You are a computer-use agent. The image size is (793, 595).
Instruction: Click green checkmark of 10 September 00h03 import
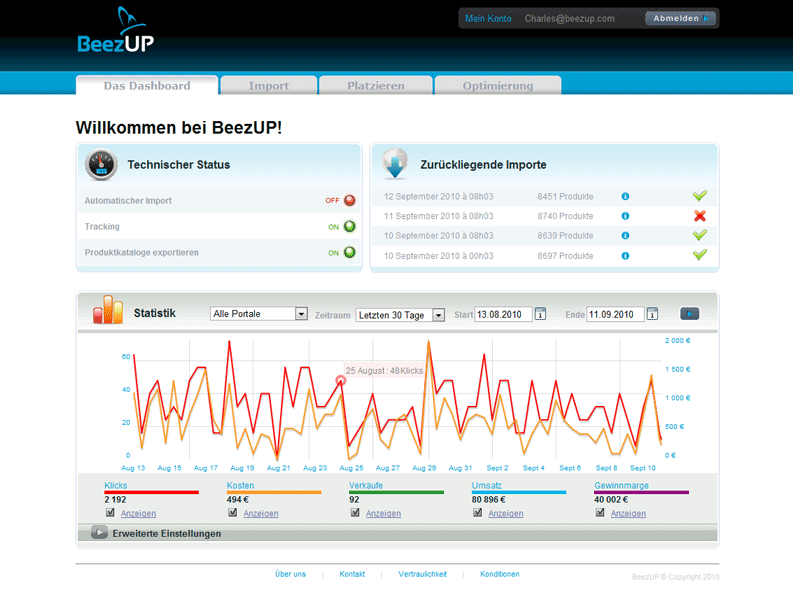700,255
